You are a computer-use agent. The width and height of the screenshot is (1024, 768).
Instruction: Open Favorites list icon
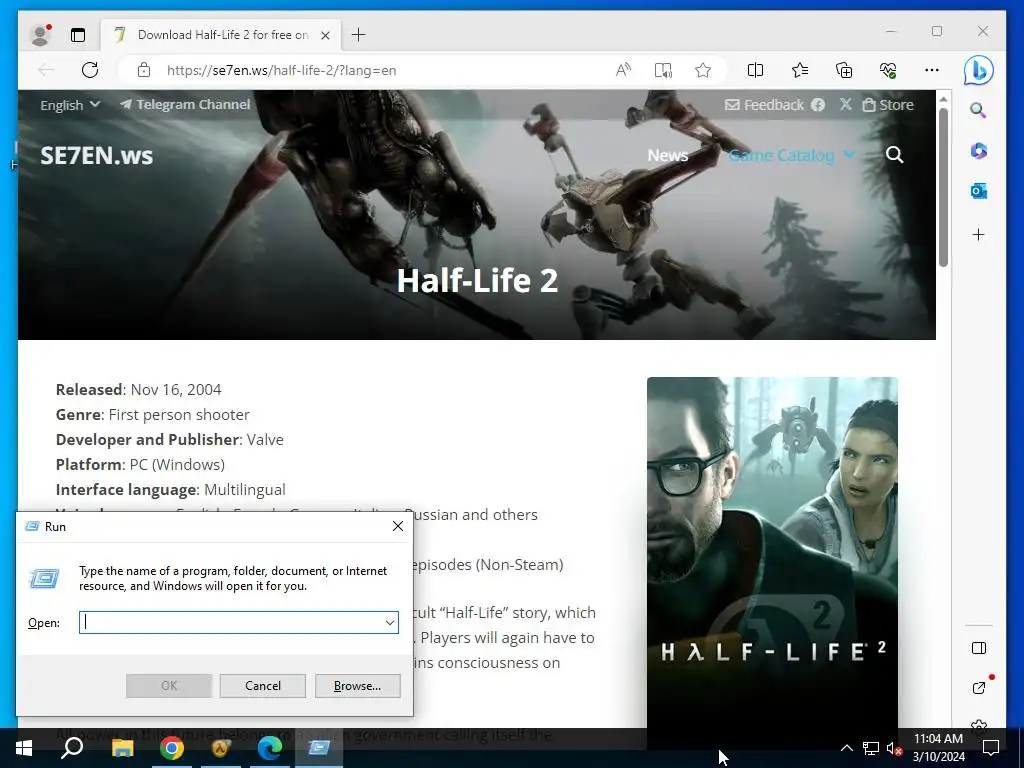800,70
